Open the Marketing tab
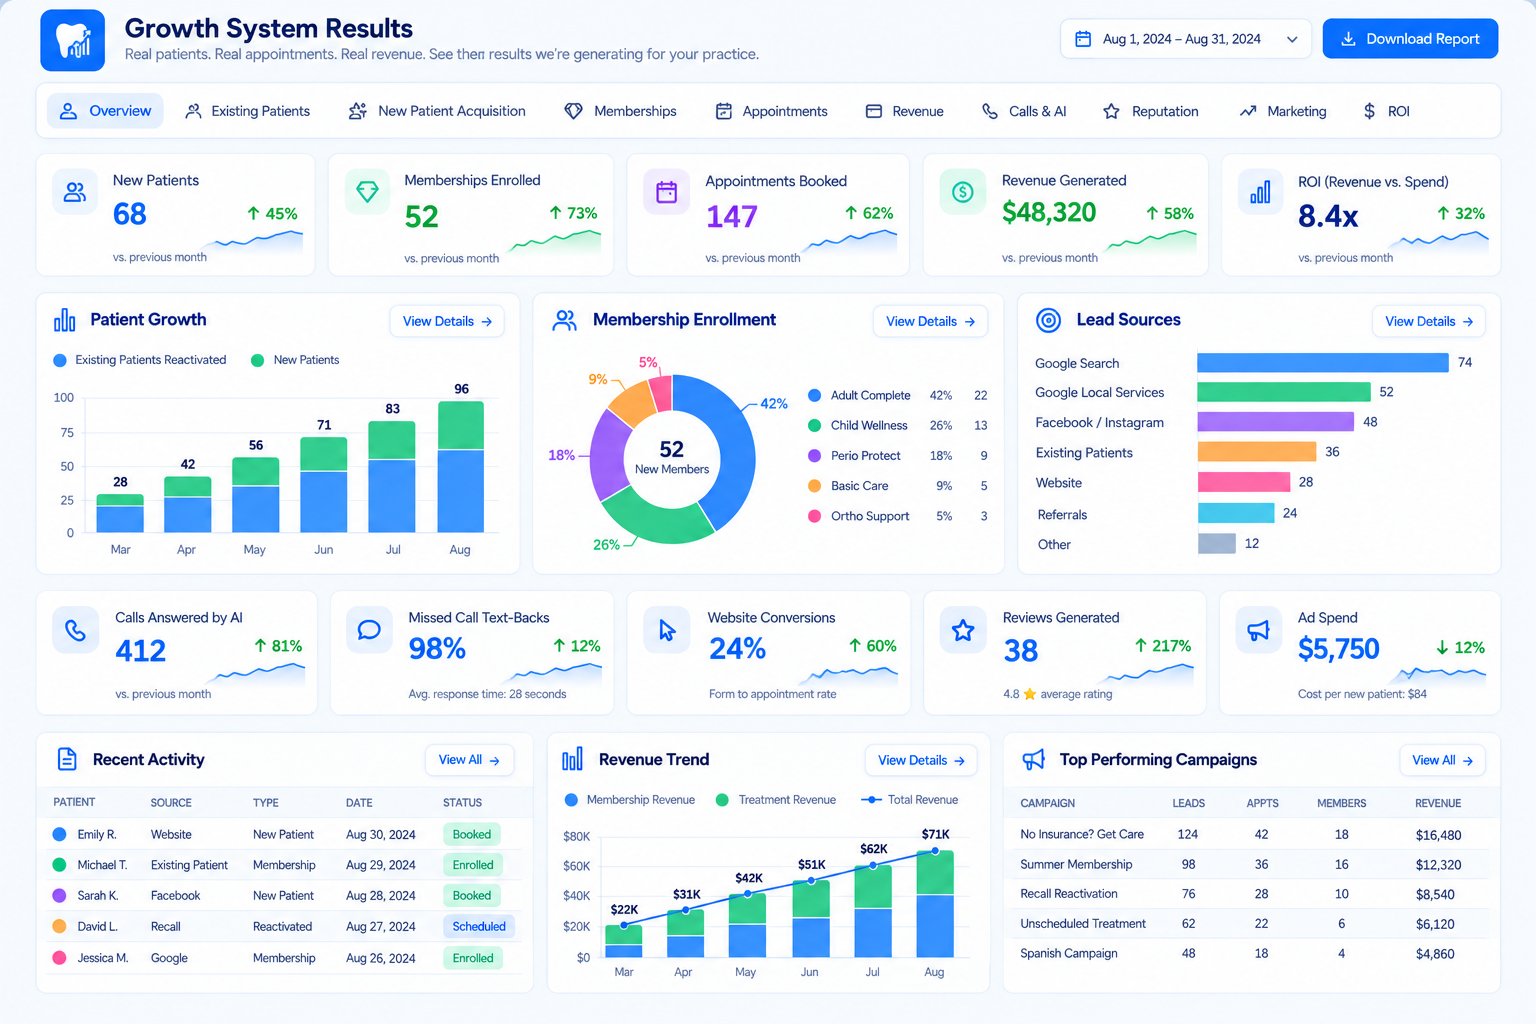1536x1024 pixels. pyautogui.click(x=1283, y=111)
